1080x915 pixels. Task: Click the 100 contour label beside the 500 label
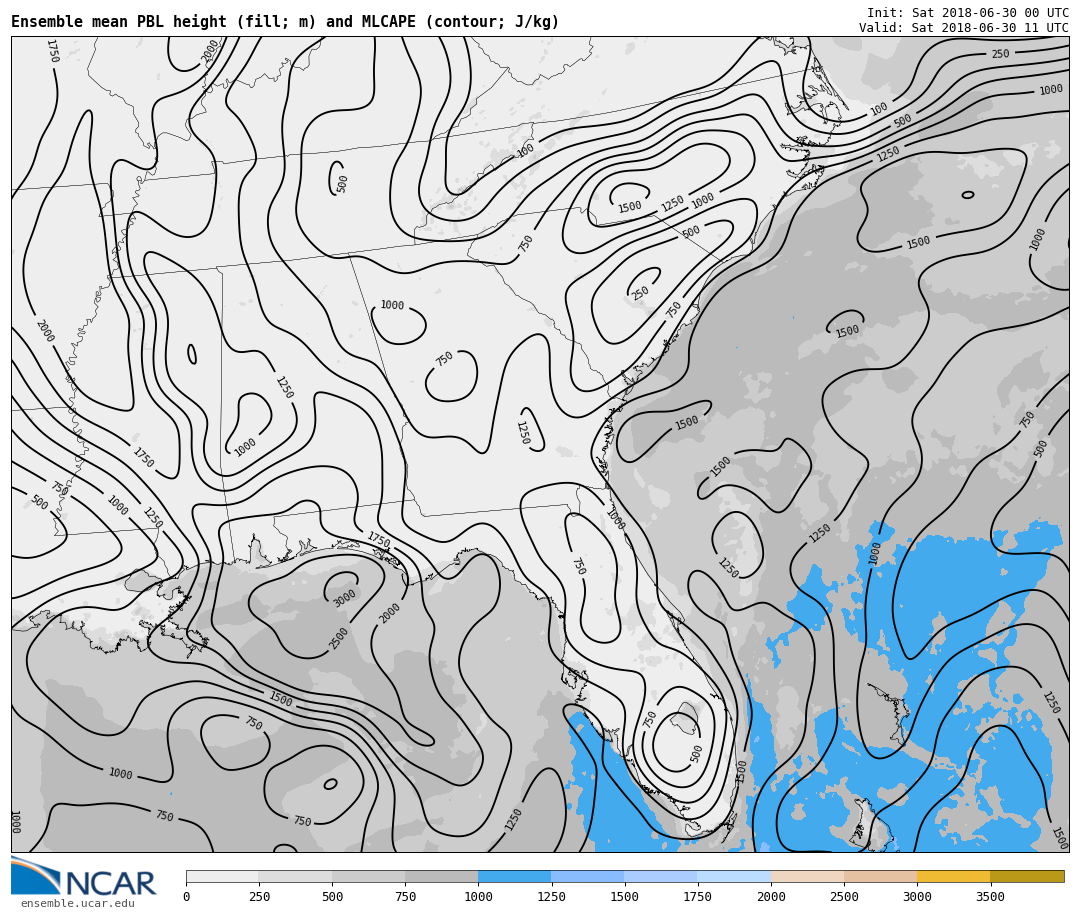click(878, 109)
